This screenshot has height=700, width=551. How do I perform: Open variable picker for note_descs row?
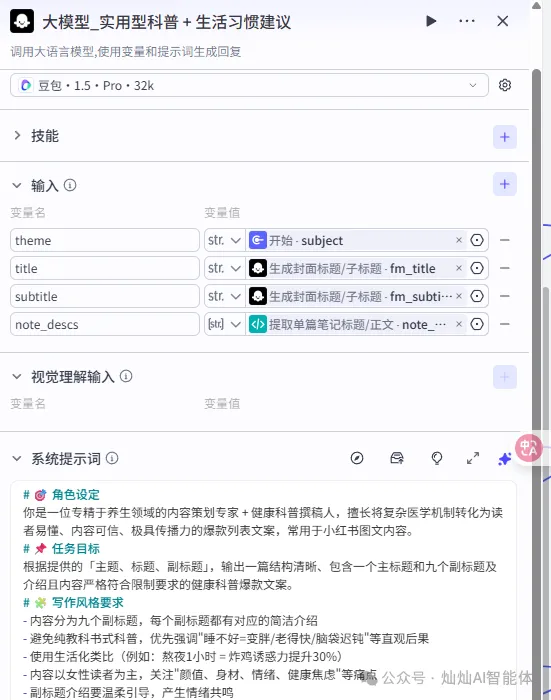477,324
